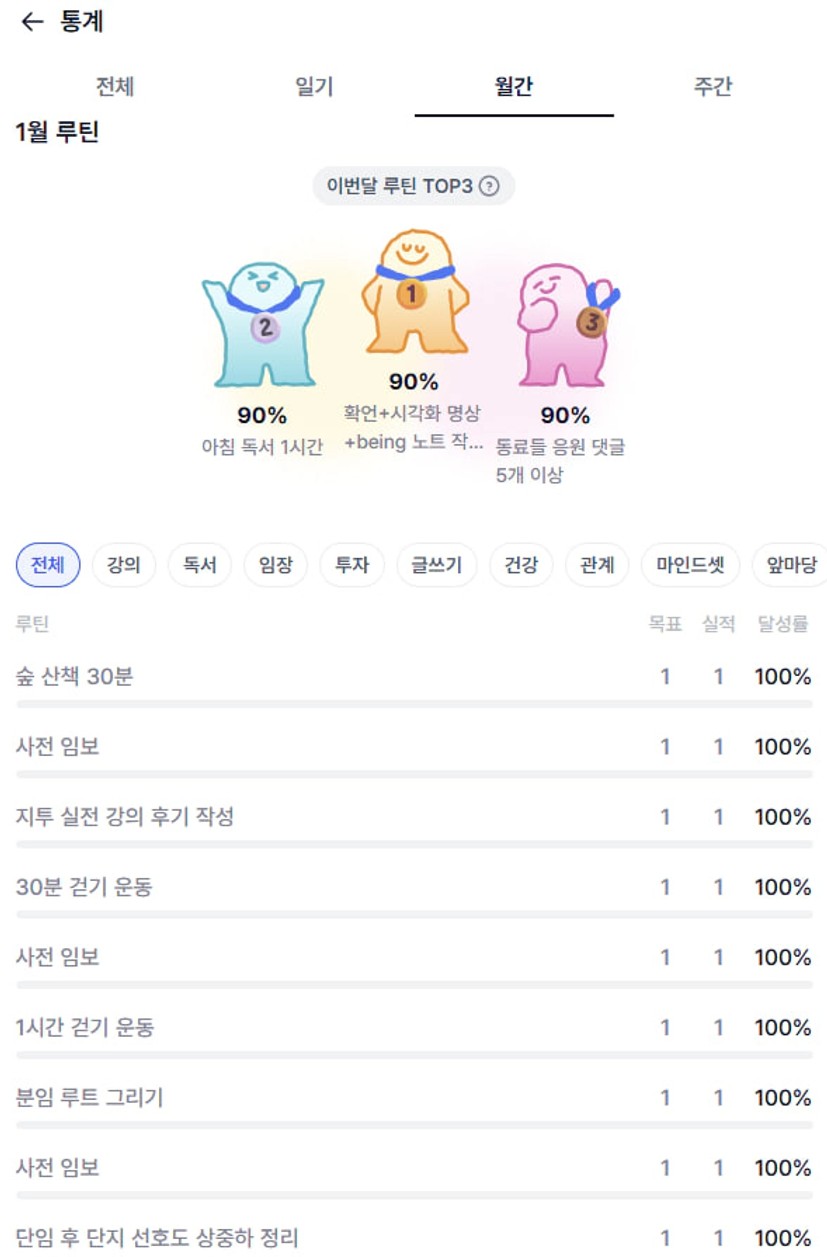Select the 전체 category filter chip
This screenshot has height=1257, width=827.
pyautogui.click(x=48, y=565)
